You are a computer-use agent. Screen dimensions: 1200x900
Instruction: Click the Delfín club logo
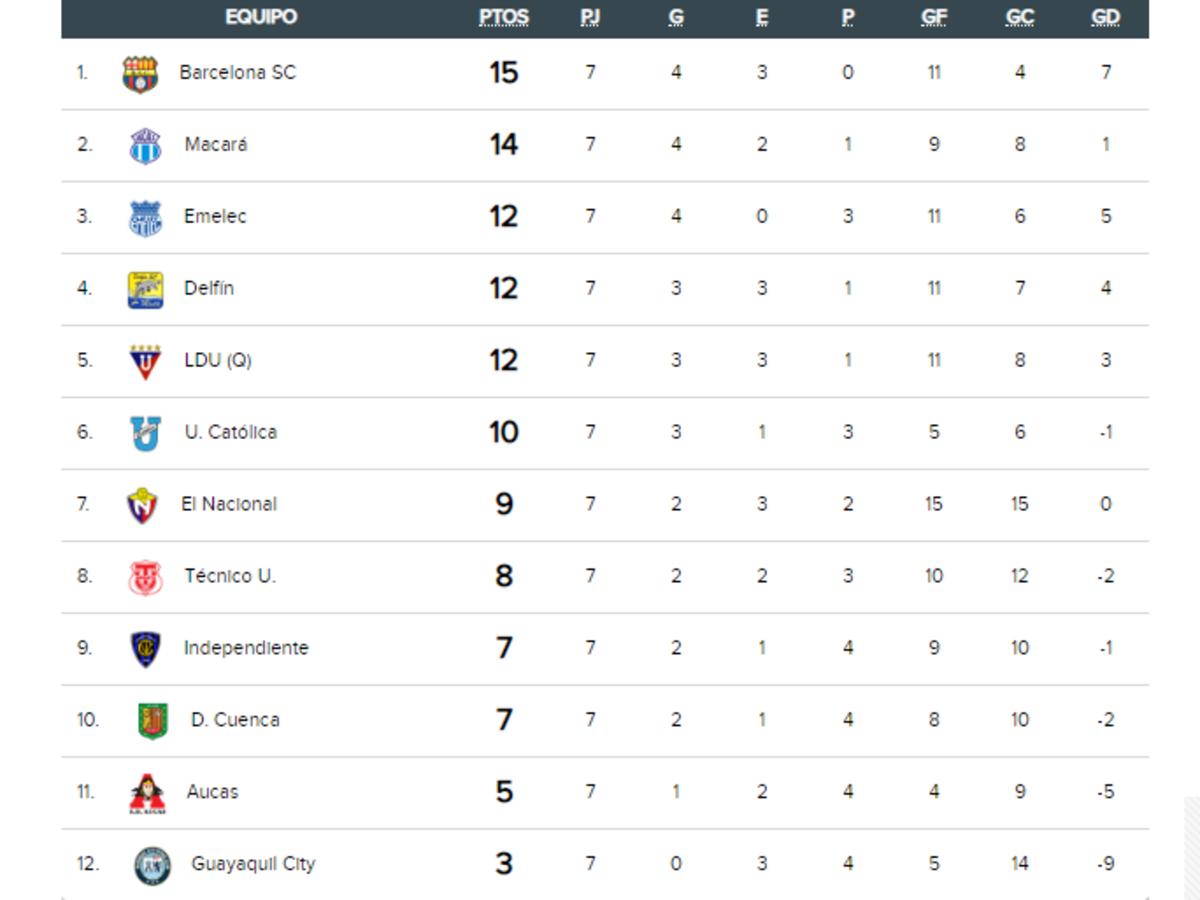point(145,290)
